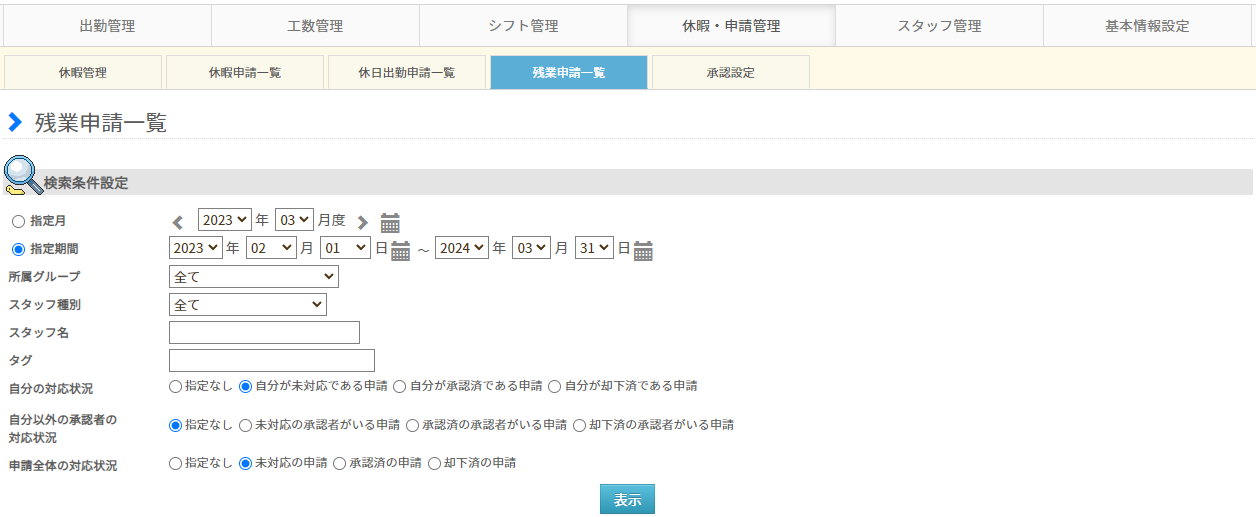The width and height of the screenshot is (1256, 517).
Task: Select 承認済の申請 radio option
Action: click(339, 464)
